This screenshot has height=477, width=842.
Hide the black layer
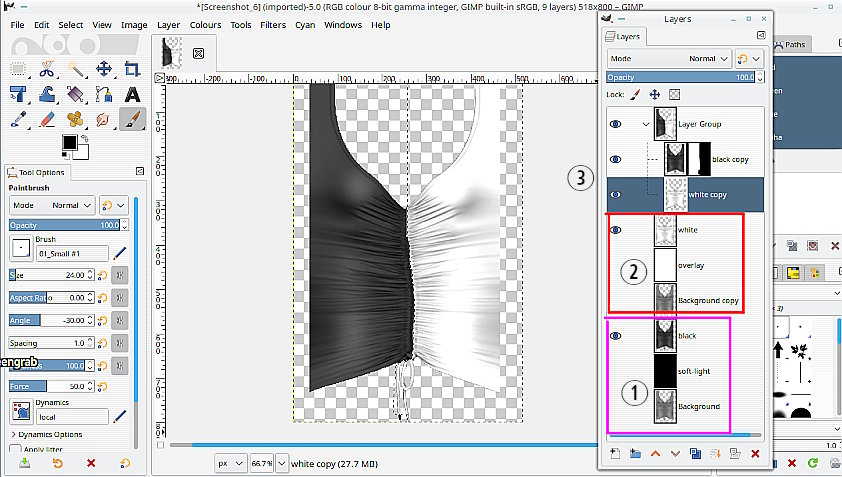[616, 336]
